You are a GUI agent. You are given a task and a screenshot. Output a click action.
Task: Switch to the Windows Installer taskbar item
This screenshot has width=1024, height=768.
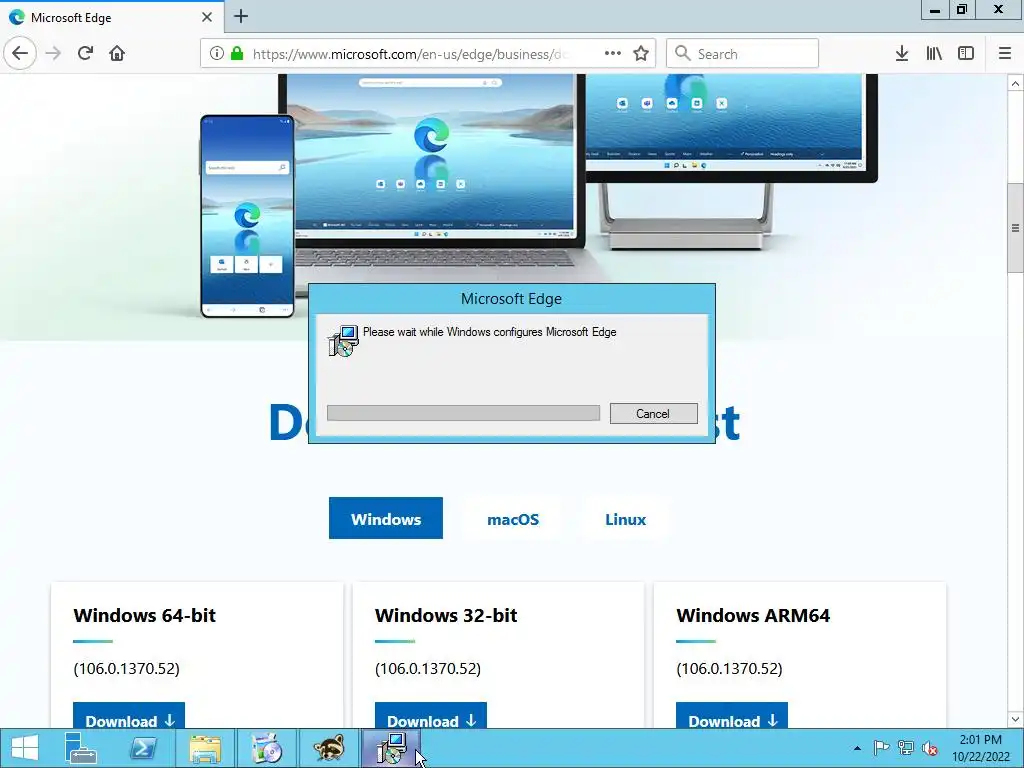point(391,748)
